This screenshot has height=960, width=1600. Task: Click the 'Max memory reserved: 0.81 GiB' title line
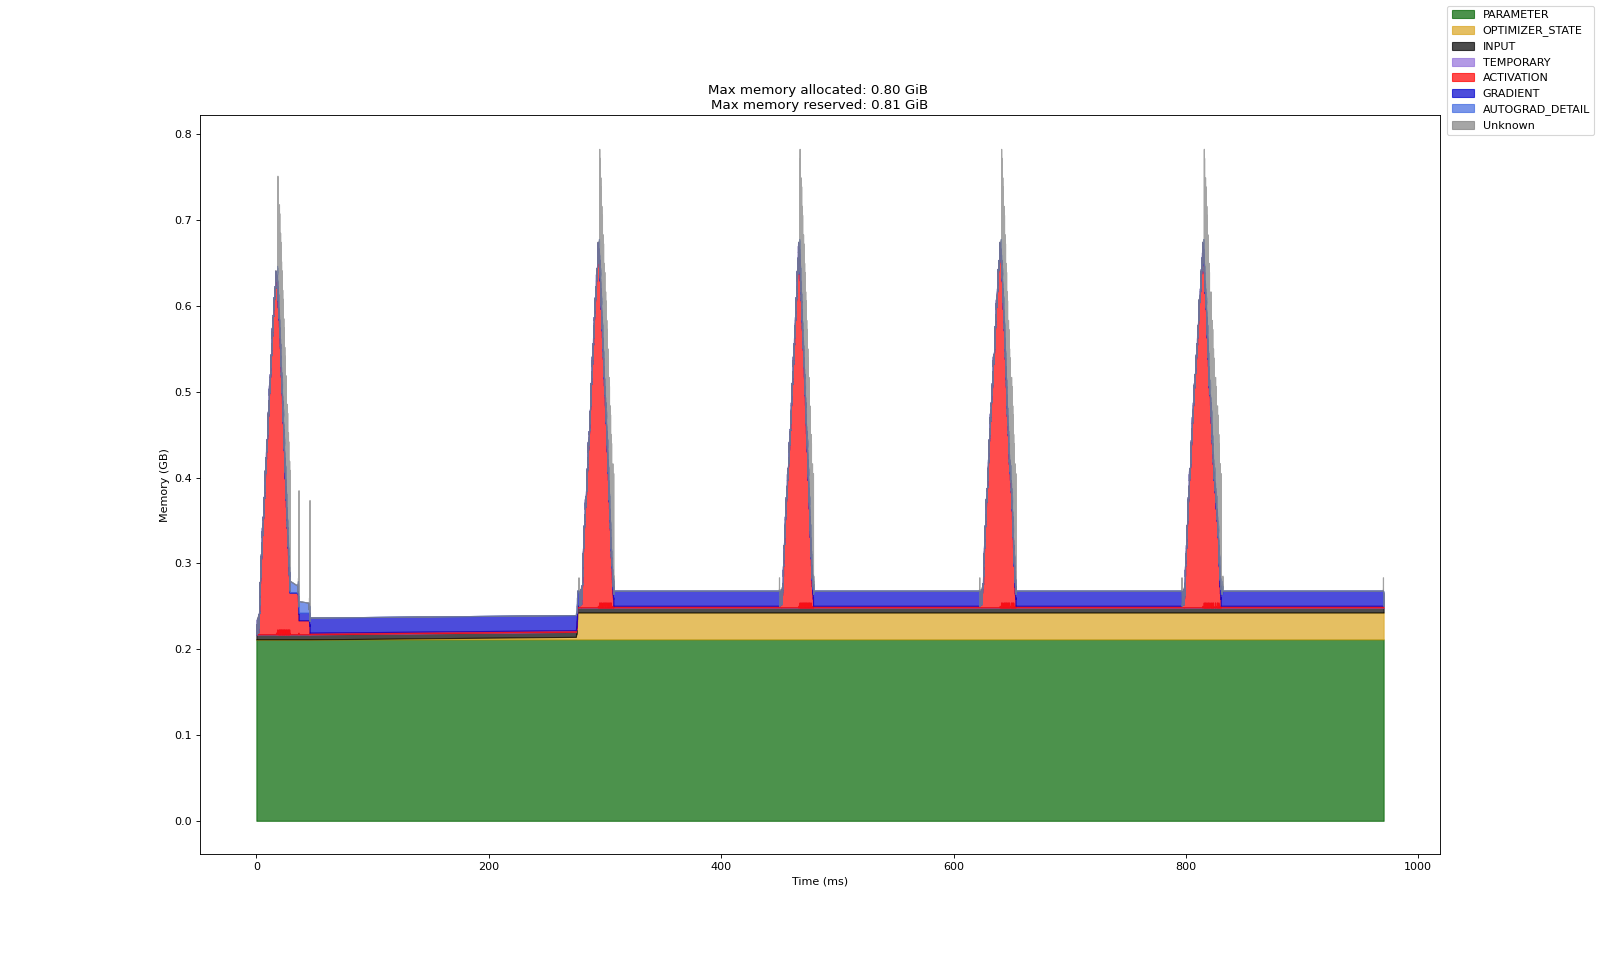[x=819, y=105]
